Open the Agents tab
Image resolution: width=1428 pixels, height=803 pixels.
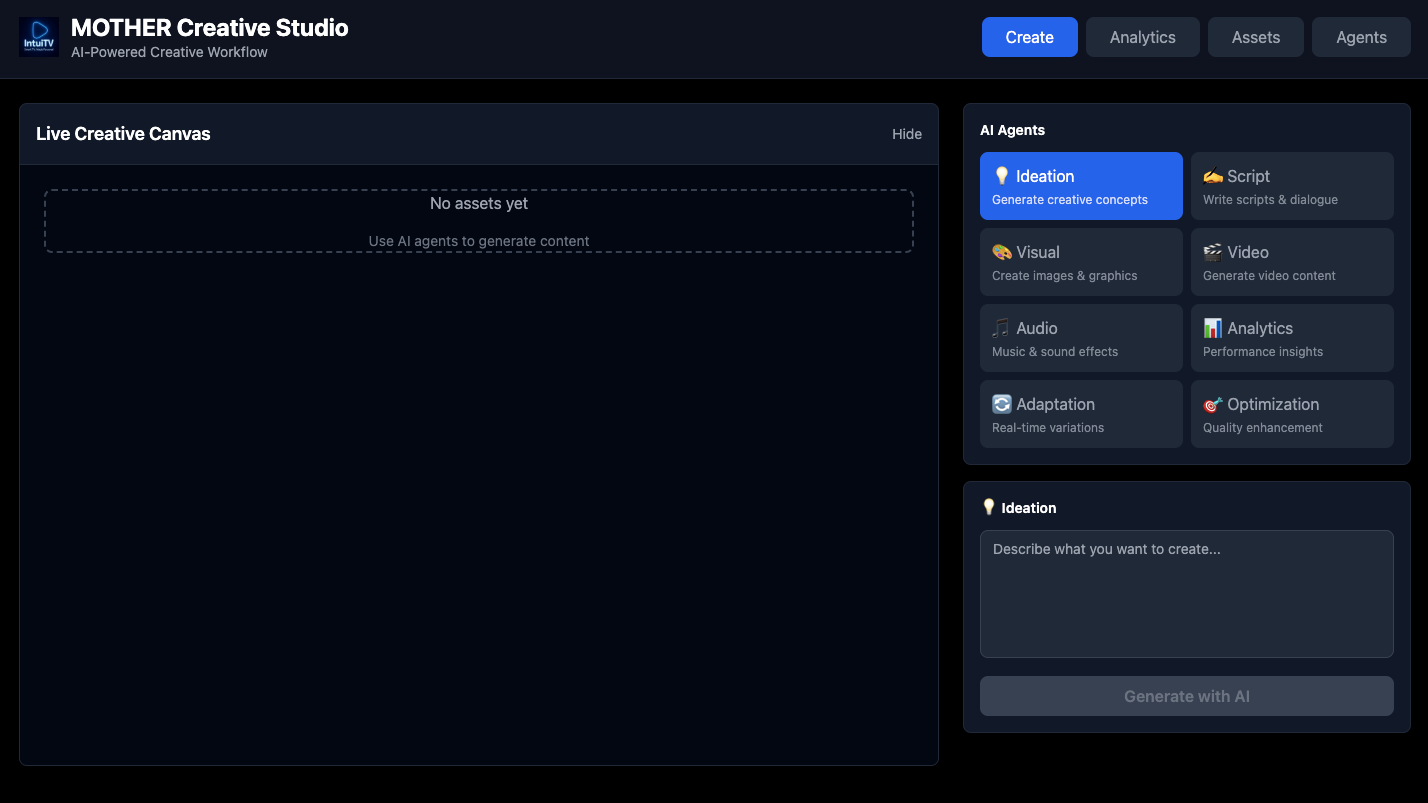point(1361,37)
